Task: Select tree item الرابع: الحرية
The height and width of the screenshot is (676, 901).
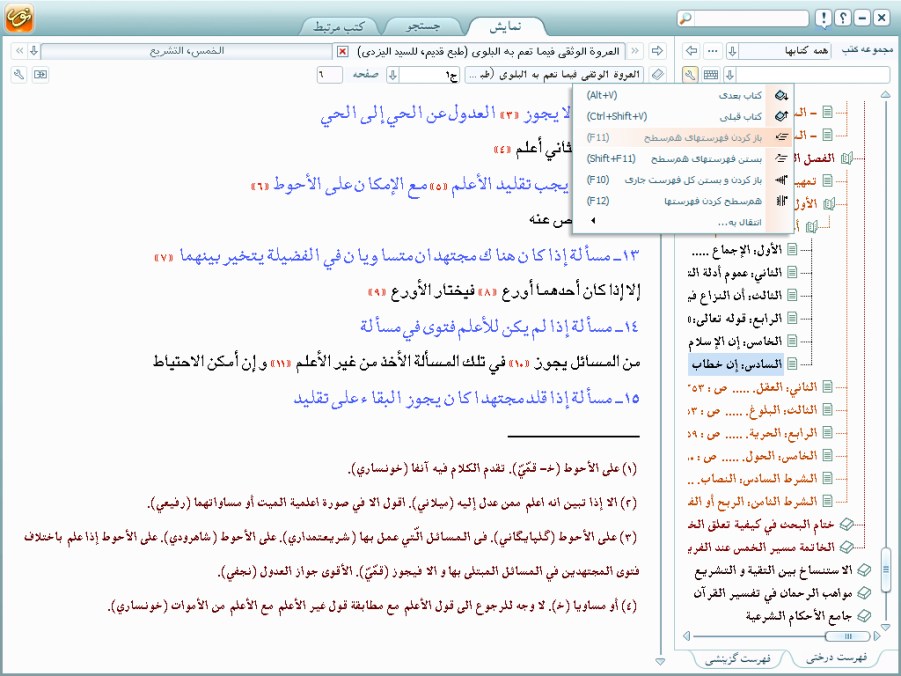Action: pyautogui.click(x=753, y=433)
